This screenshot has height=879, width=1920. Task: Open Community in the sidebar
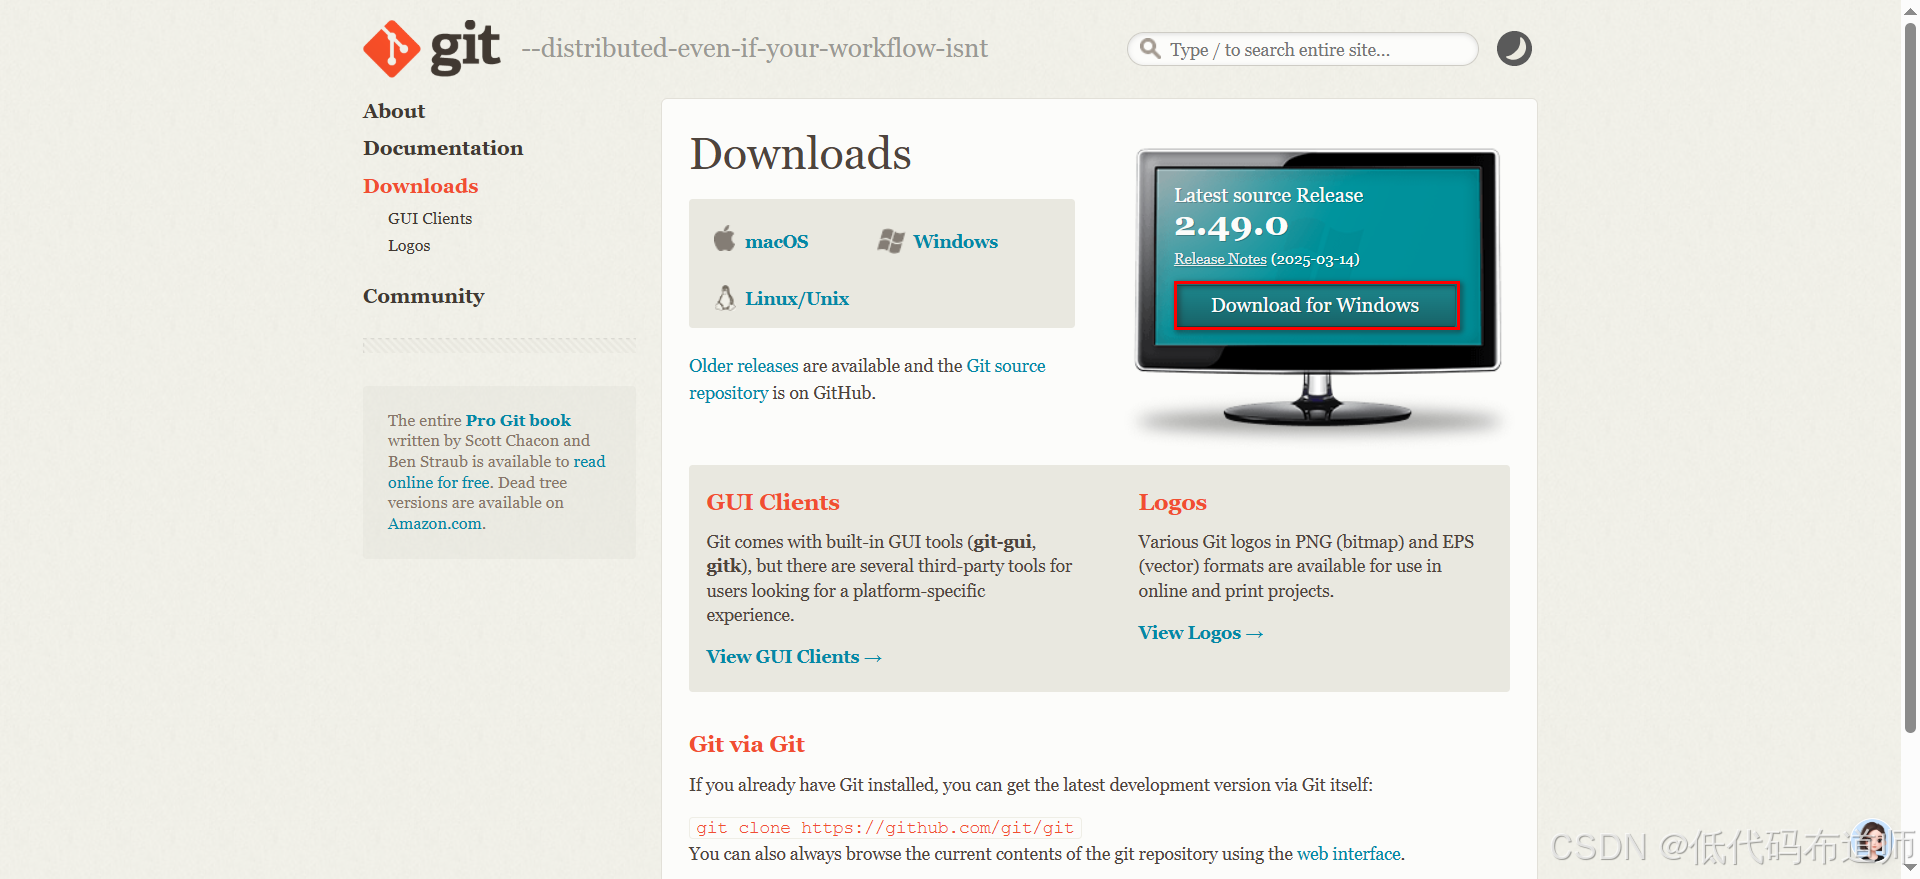423,296
